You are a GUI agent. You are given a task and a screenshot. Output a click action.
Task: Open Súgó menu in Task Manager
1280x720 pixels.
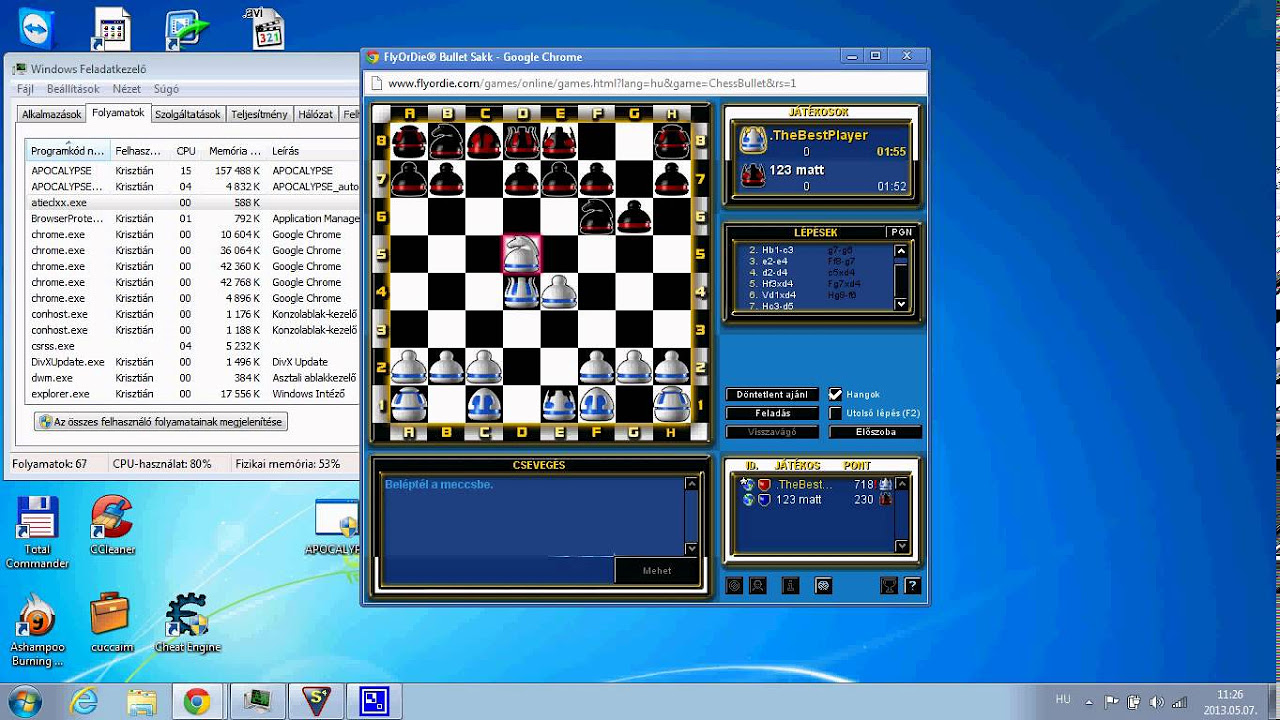click(x=166, y=89)
